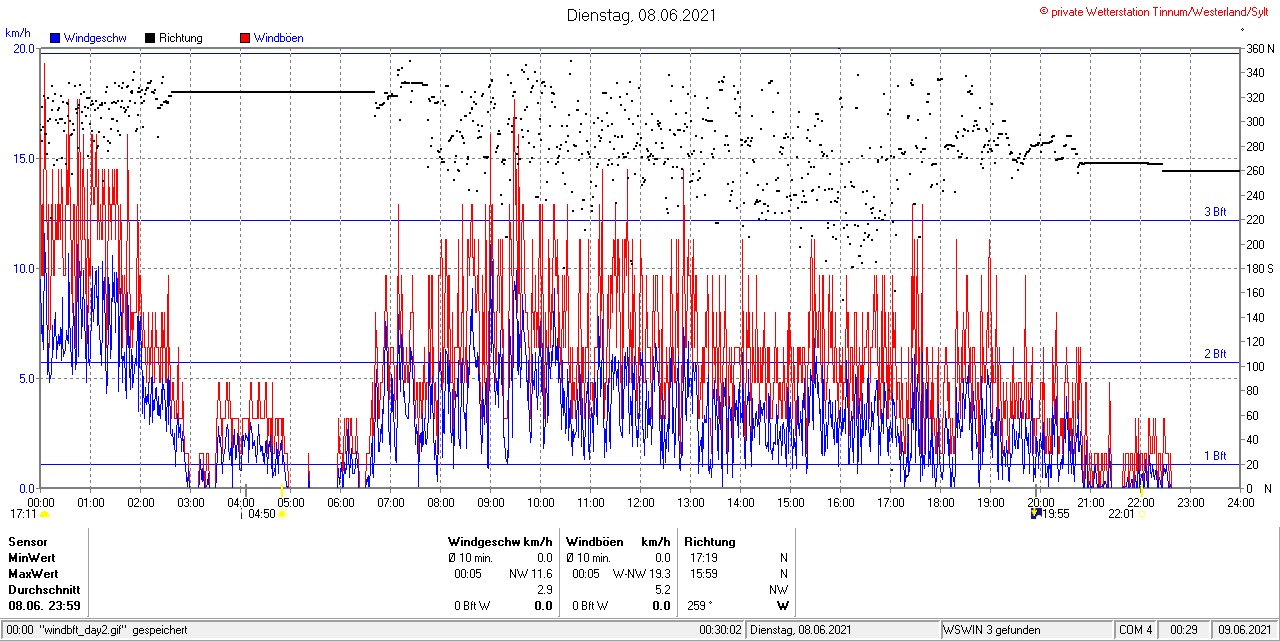
Task: Click the 22:01 time label
Action: coord(1121,514)
